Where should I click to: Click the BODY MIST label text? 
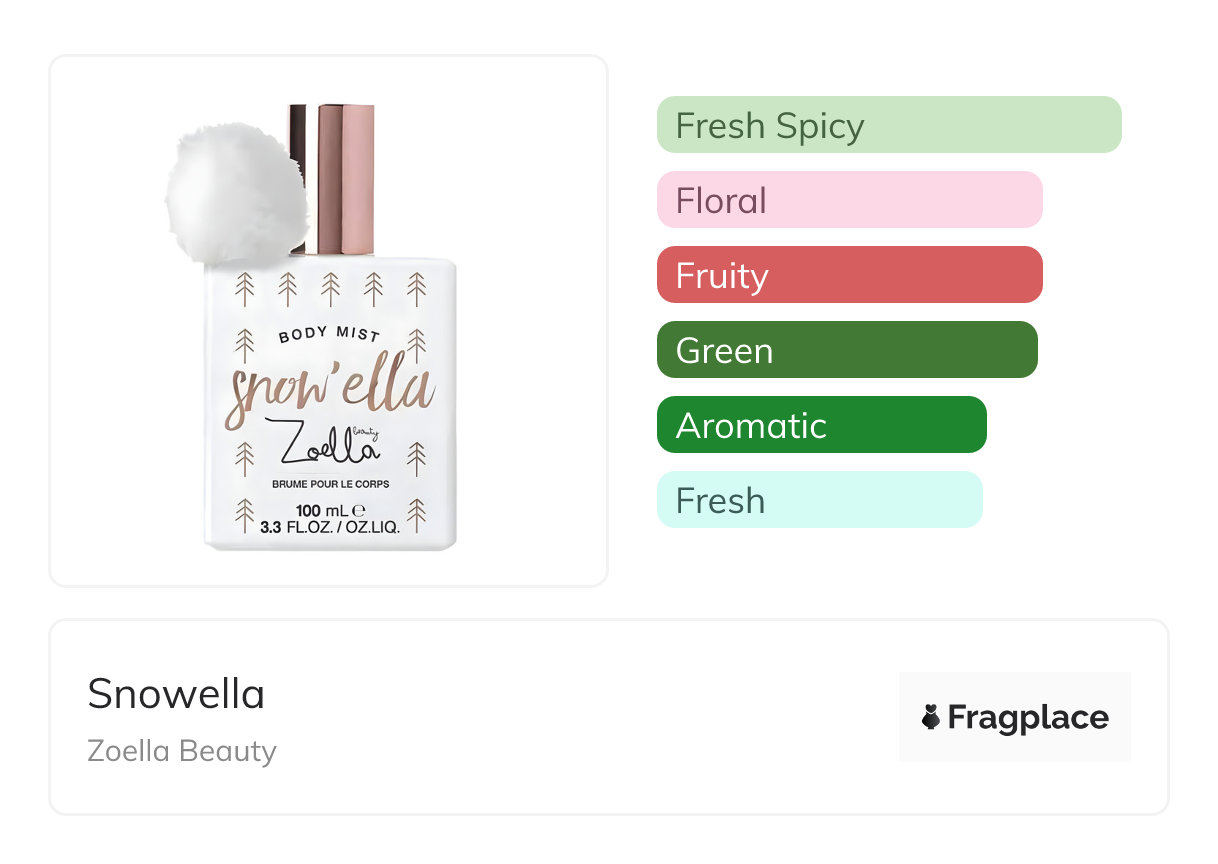tap(330, 334)
